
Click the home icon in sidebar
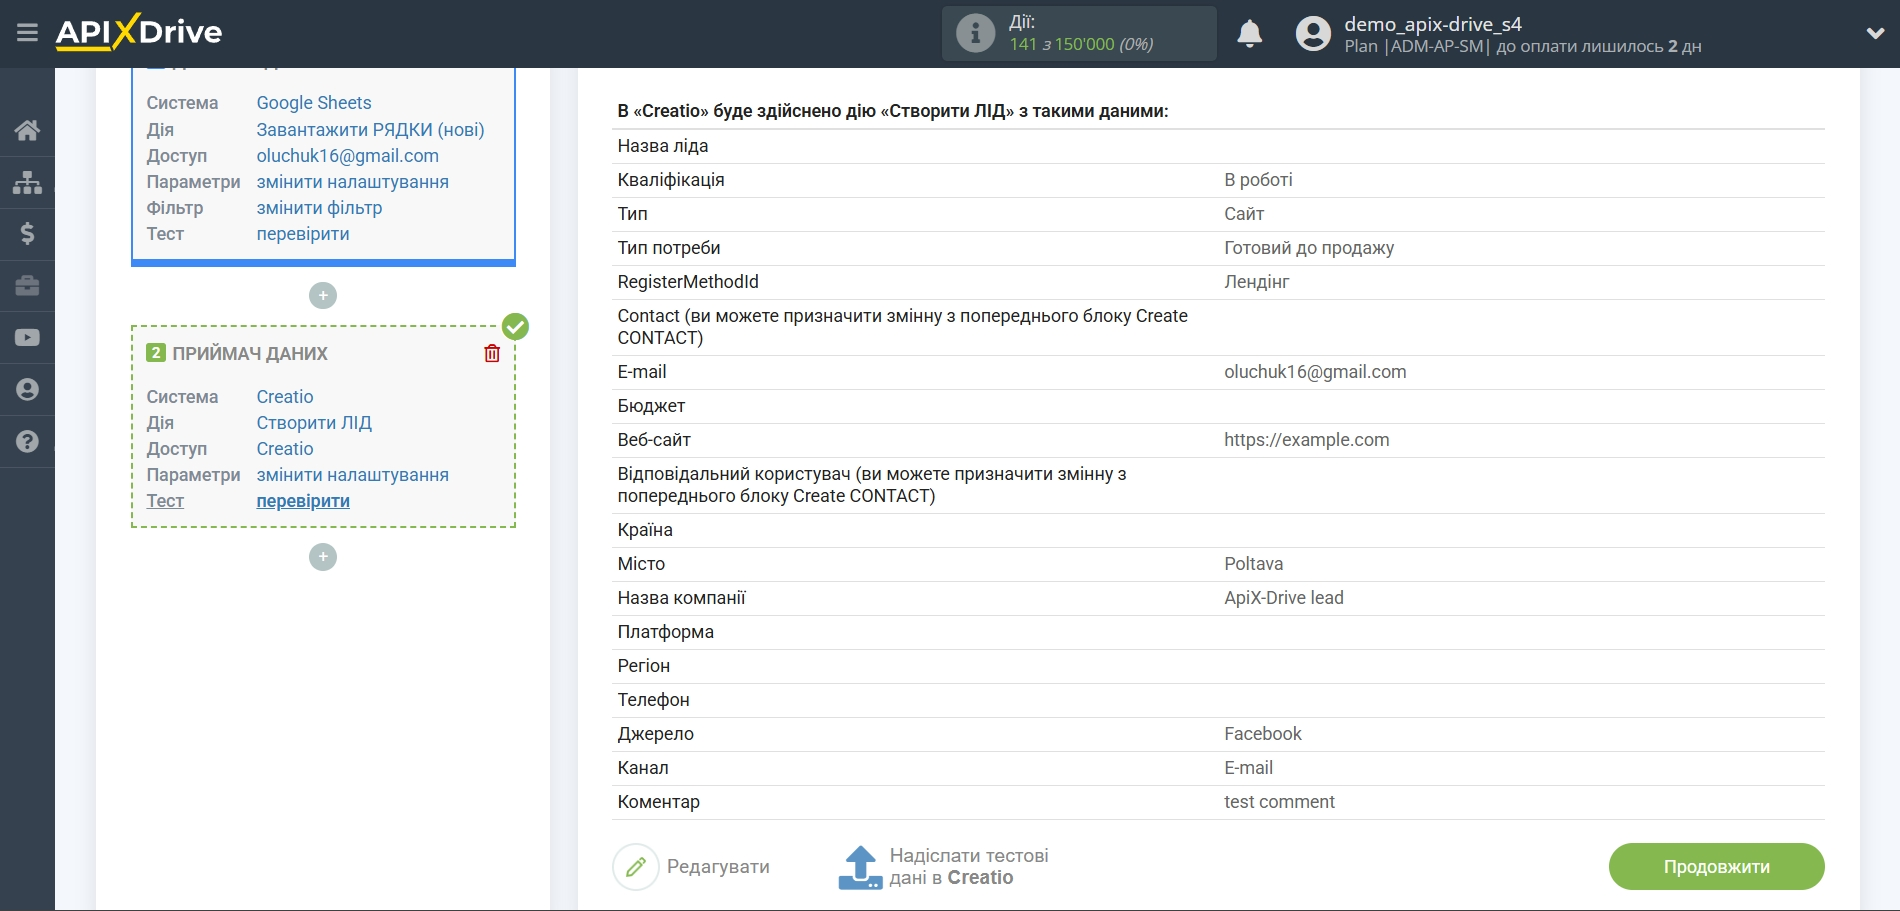[x=27, y=130]
